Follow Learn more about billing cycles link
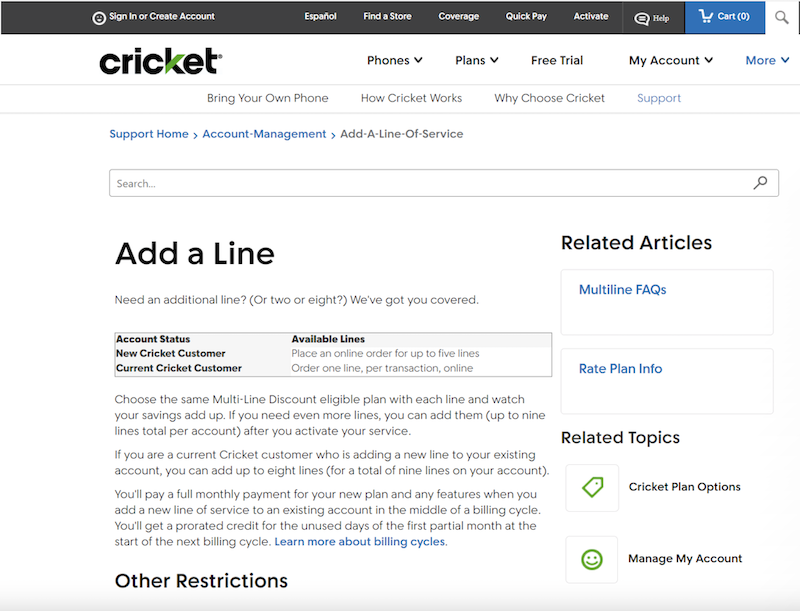The width and height of the screenshot is (800, 611). (x=360, y=542)
